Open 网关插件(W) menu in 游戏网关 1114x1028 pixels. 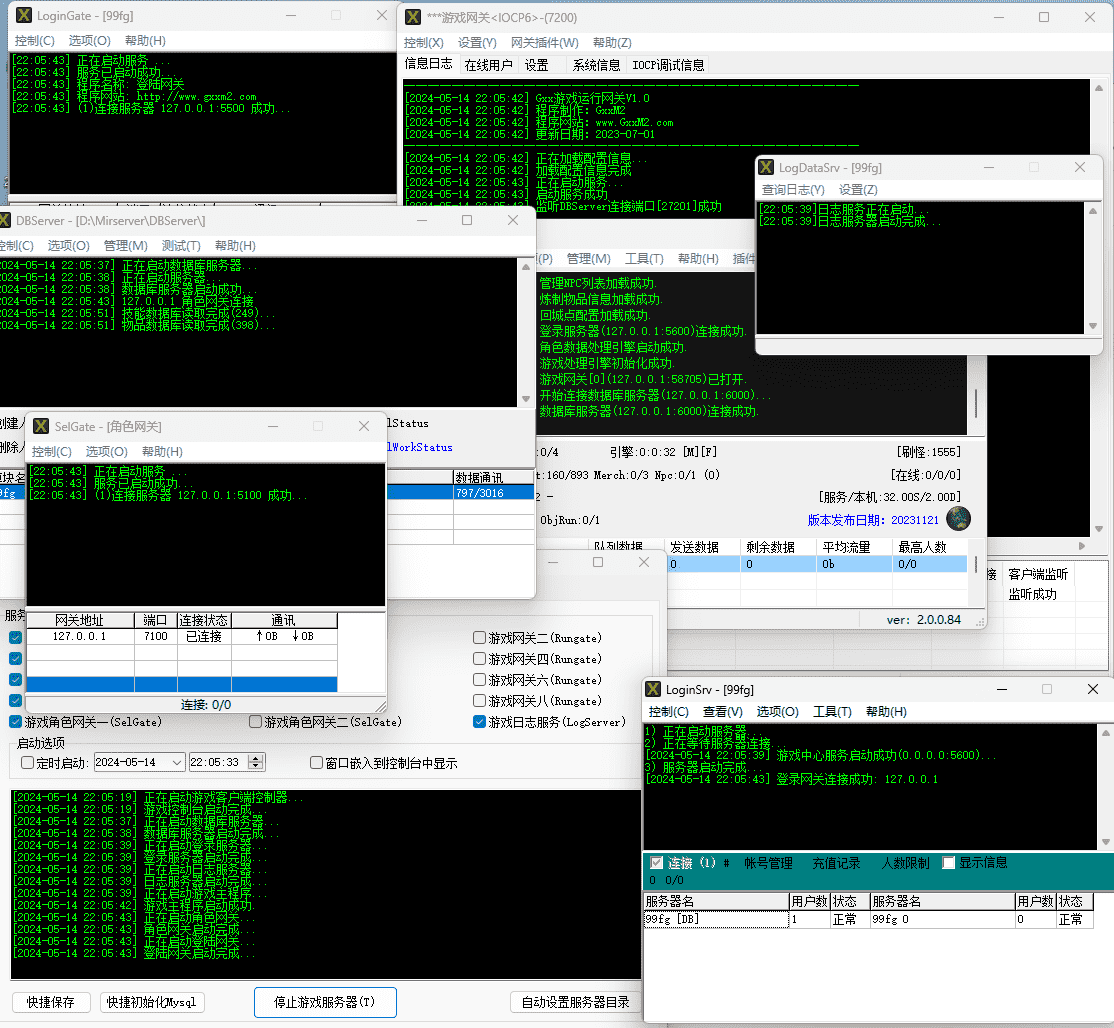(544, 43)
